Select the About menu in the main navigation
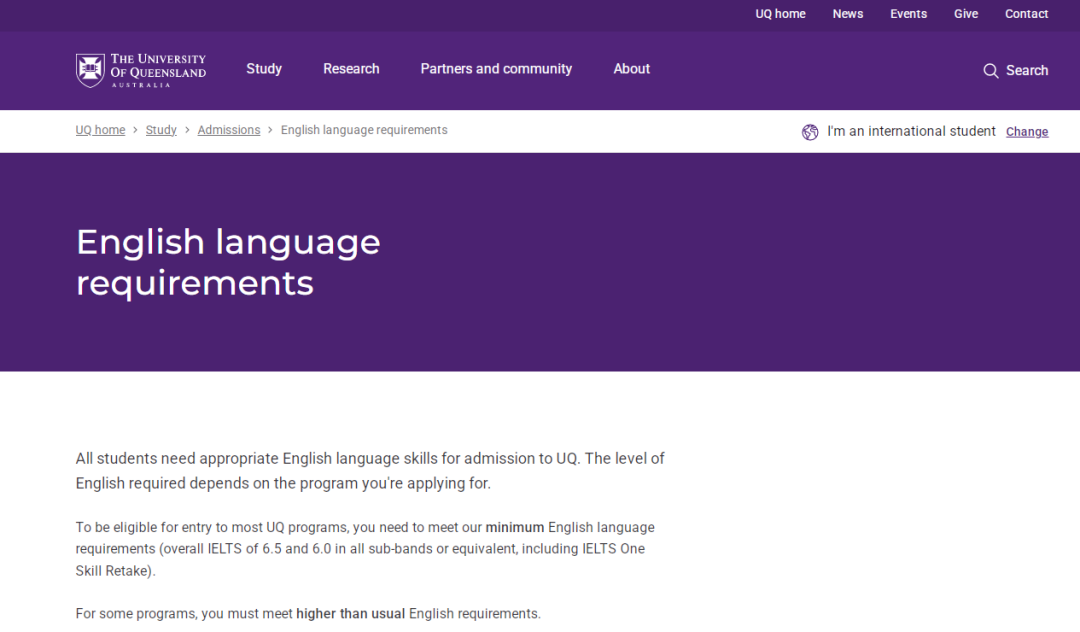 (631, 69)
